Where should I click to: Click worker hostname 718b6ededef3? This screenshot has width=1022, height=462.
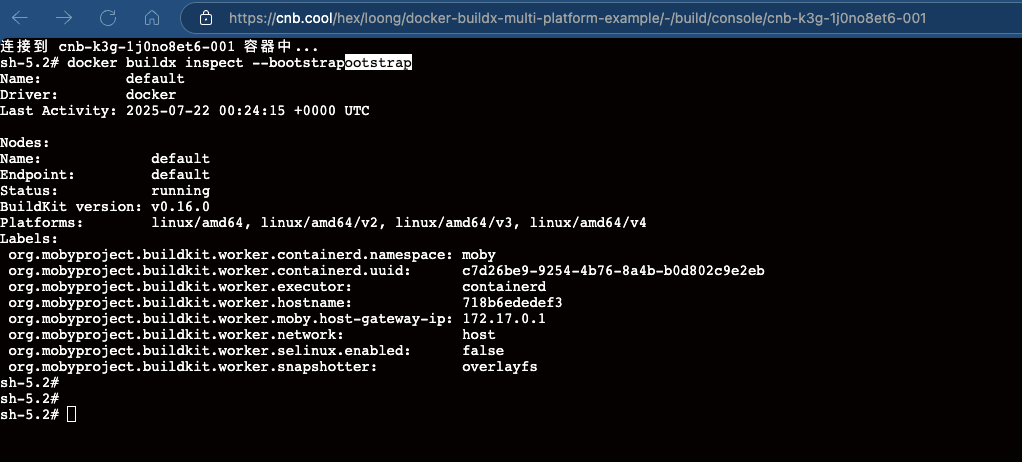tap(512, 303)
